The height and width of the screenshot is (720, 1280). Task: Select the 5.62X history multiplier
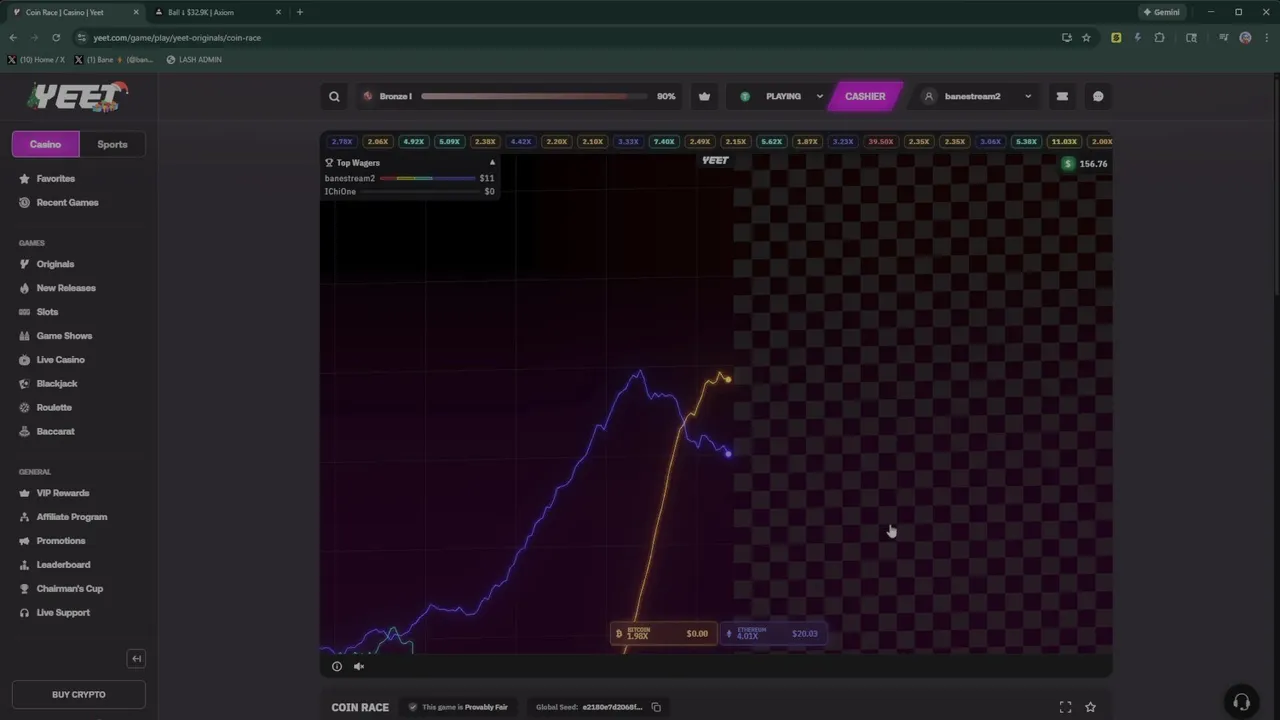pos(771,142)
